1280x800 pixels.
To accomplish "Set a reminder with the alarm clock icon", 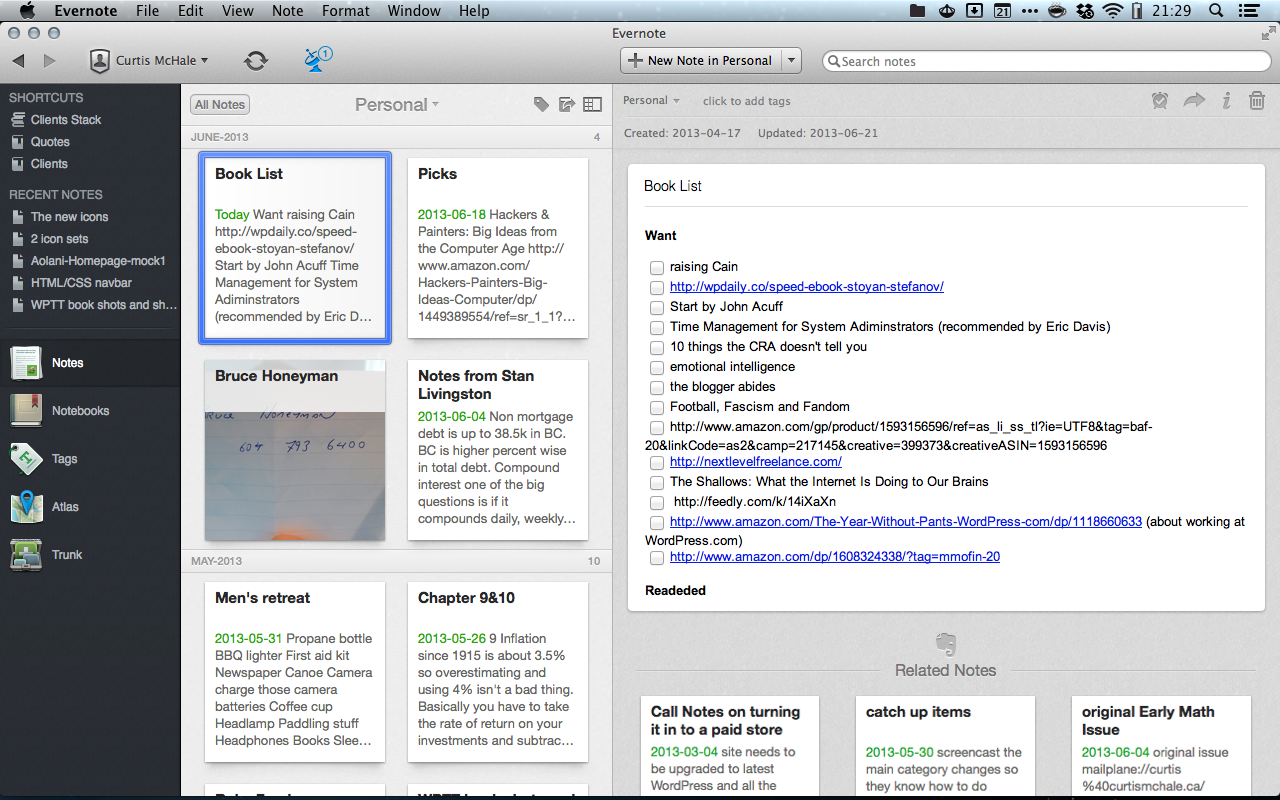I will [1159, 100].
